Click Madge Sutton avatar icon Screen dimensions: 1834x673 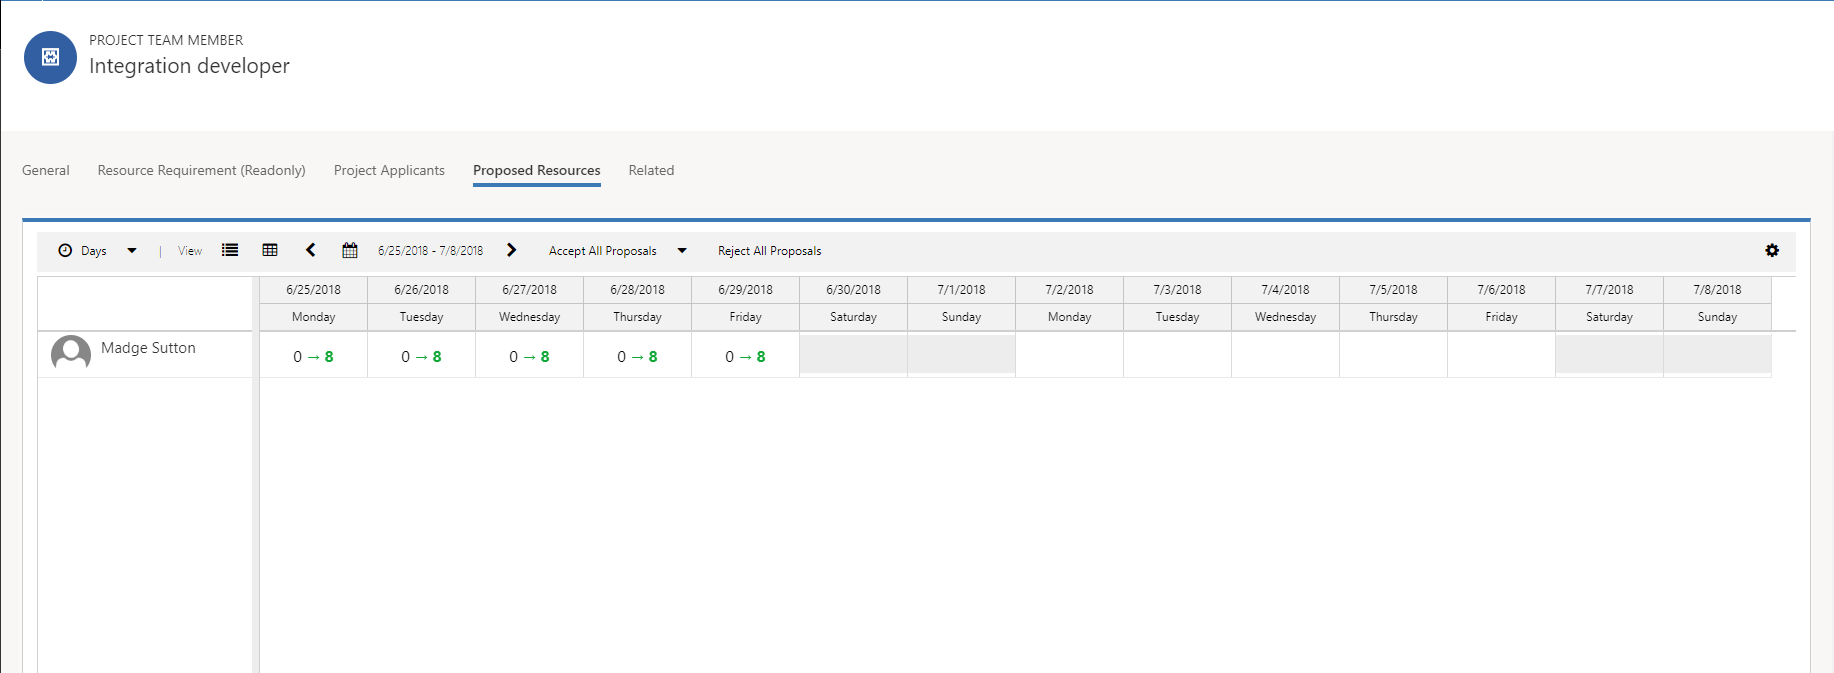71,354
